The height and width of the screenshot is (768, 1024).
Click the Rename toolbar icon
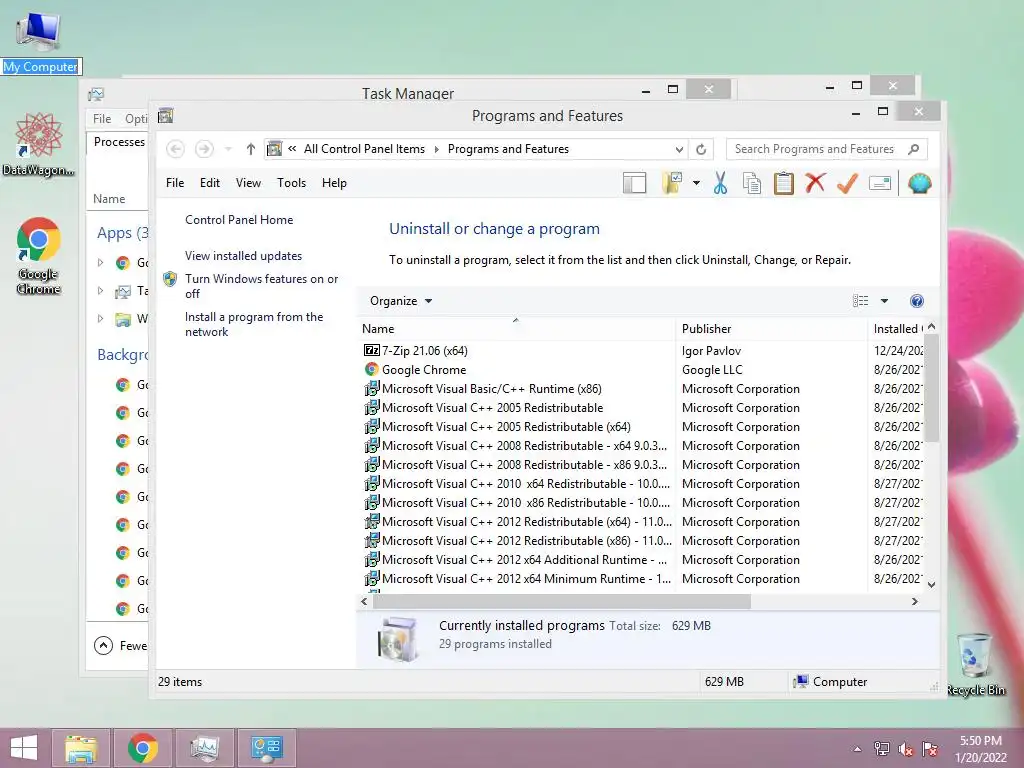coord(880,184)
